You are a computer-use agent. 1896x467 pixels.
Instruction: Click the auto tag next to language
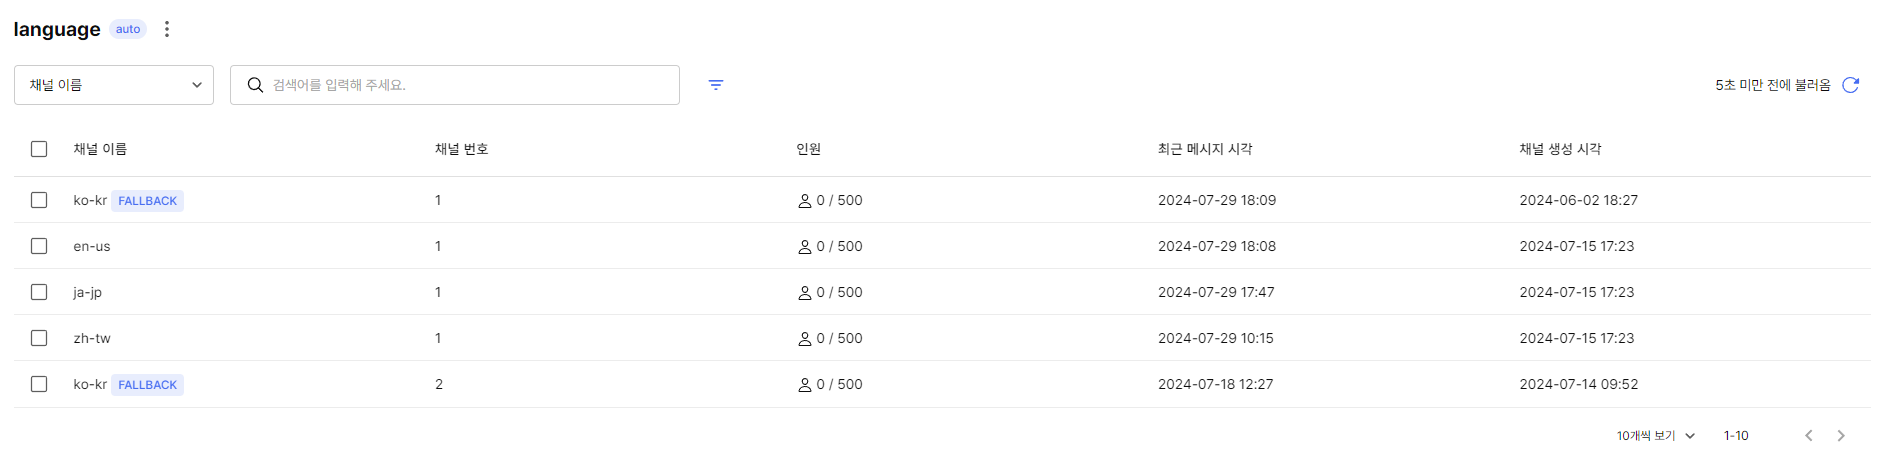pos(128,29)
